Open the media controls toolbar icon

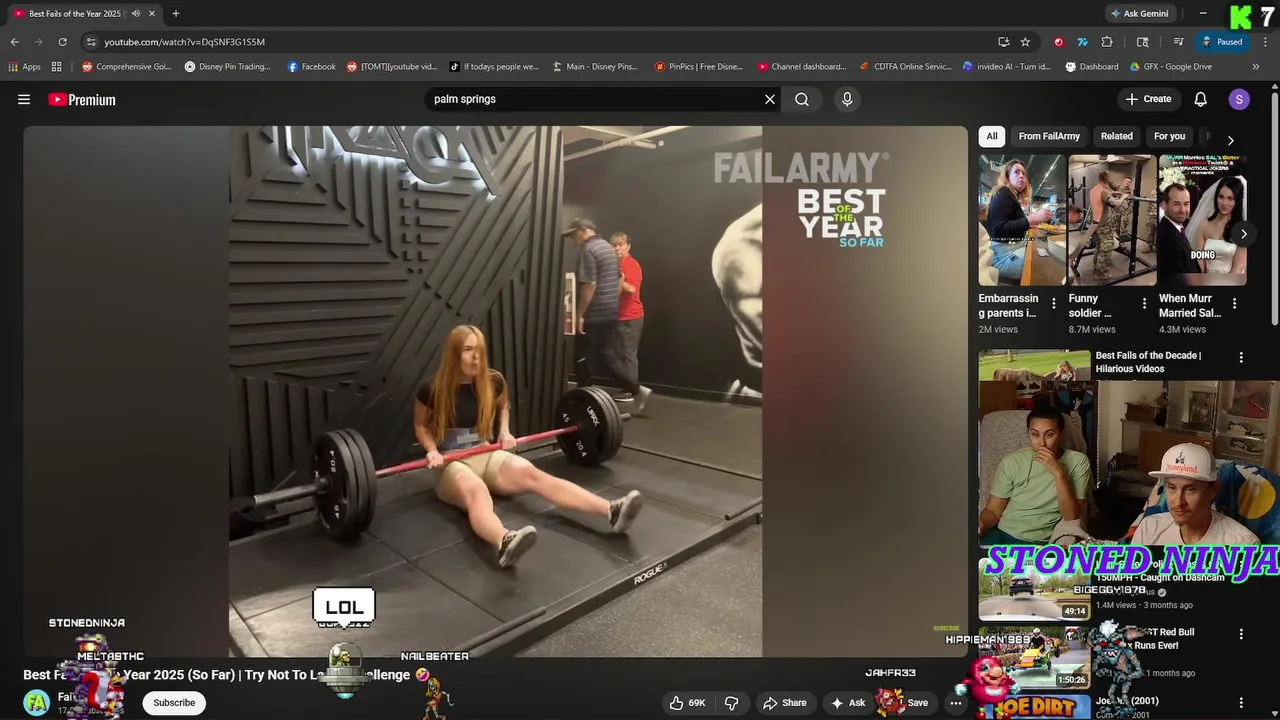(1179, 42)
